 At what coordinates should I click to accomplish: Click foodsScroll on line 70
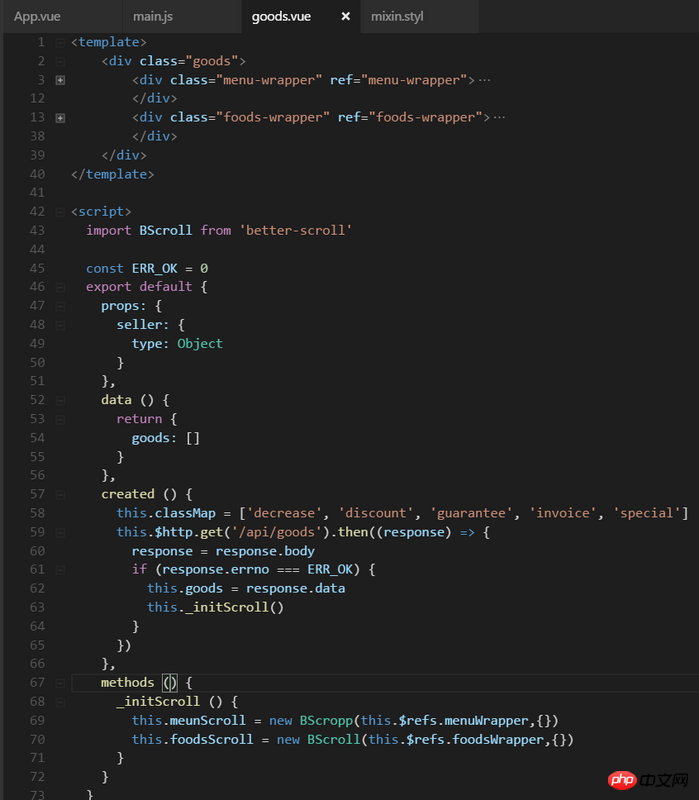coord(212,740)
